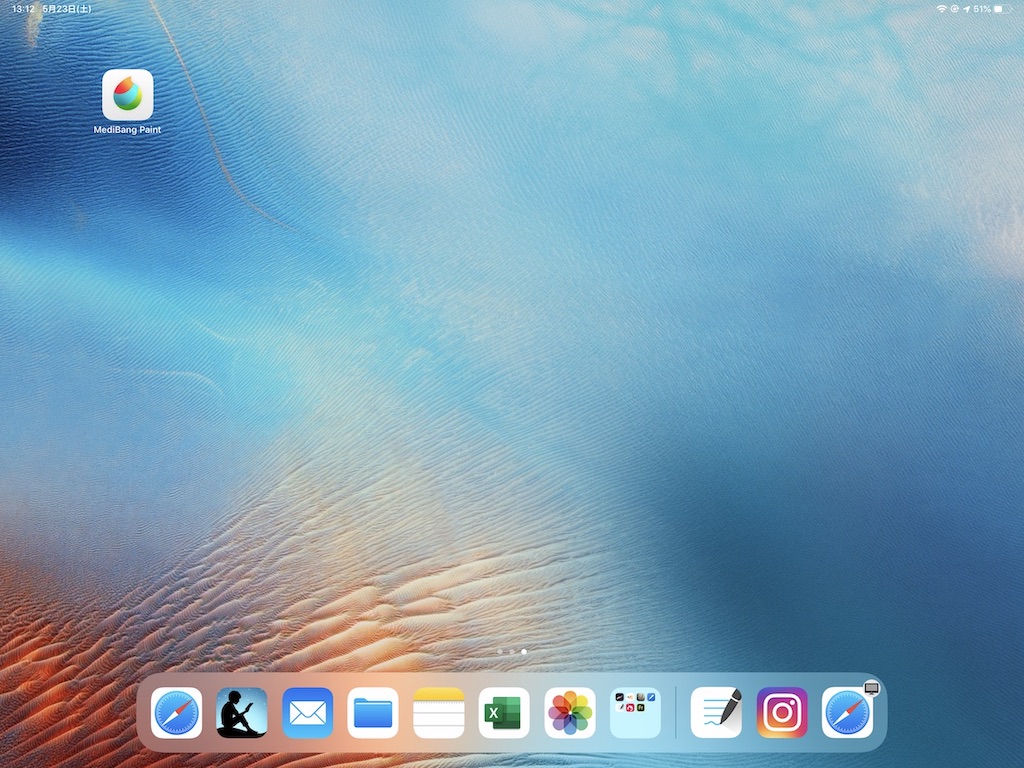Tap the location arrow status icon
This screenshot has height=768, width=1024.
pyautogui.click(x=966, y=8)
